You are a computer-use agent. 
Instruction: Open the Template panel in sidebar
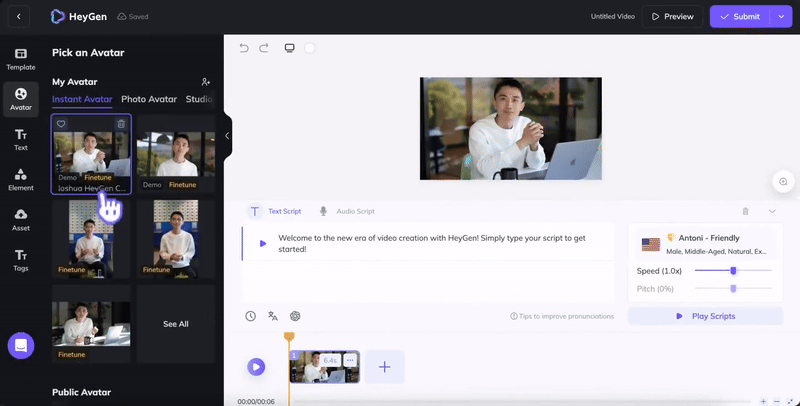[20, 58]
